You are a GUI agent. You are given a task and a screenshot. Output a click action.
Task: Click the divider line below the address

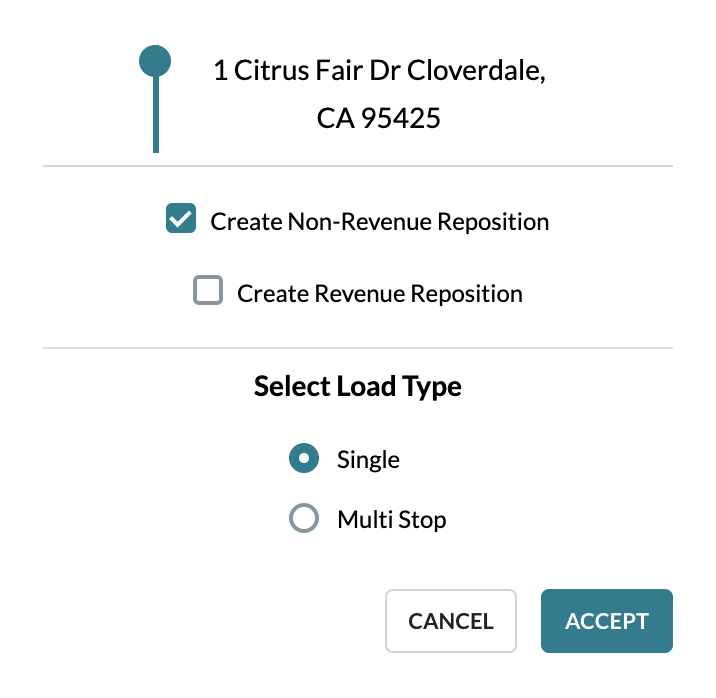pos(357,165)
